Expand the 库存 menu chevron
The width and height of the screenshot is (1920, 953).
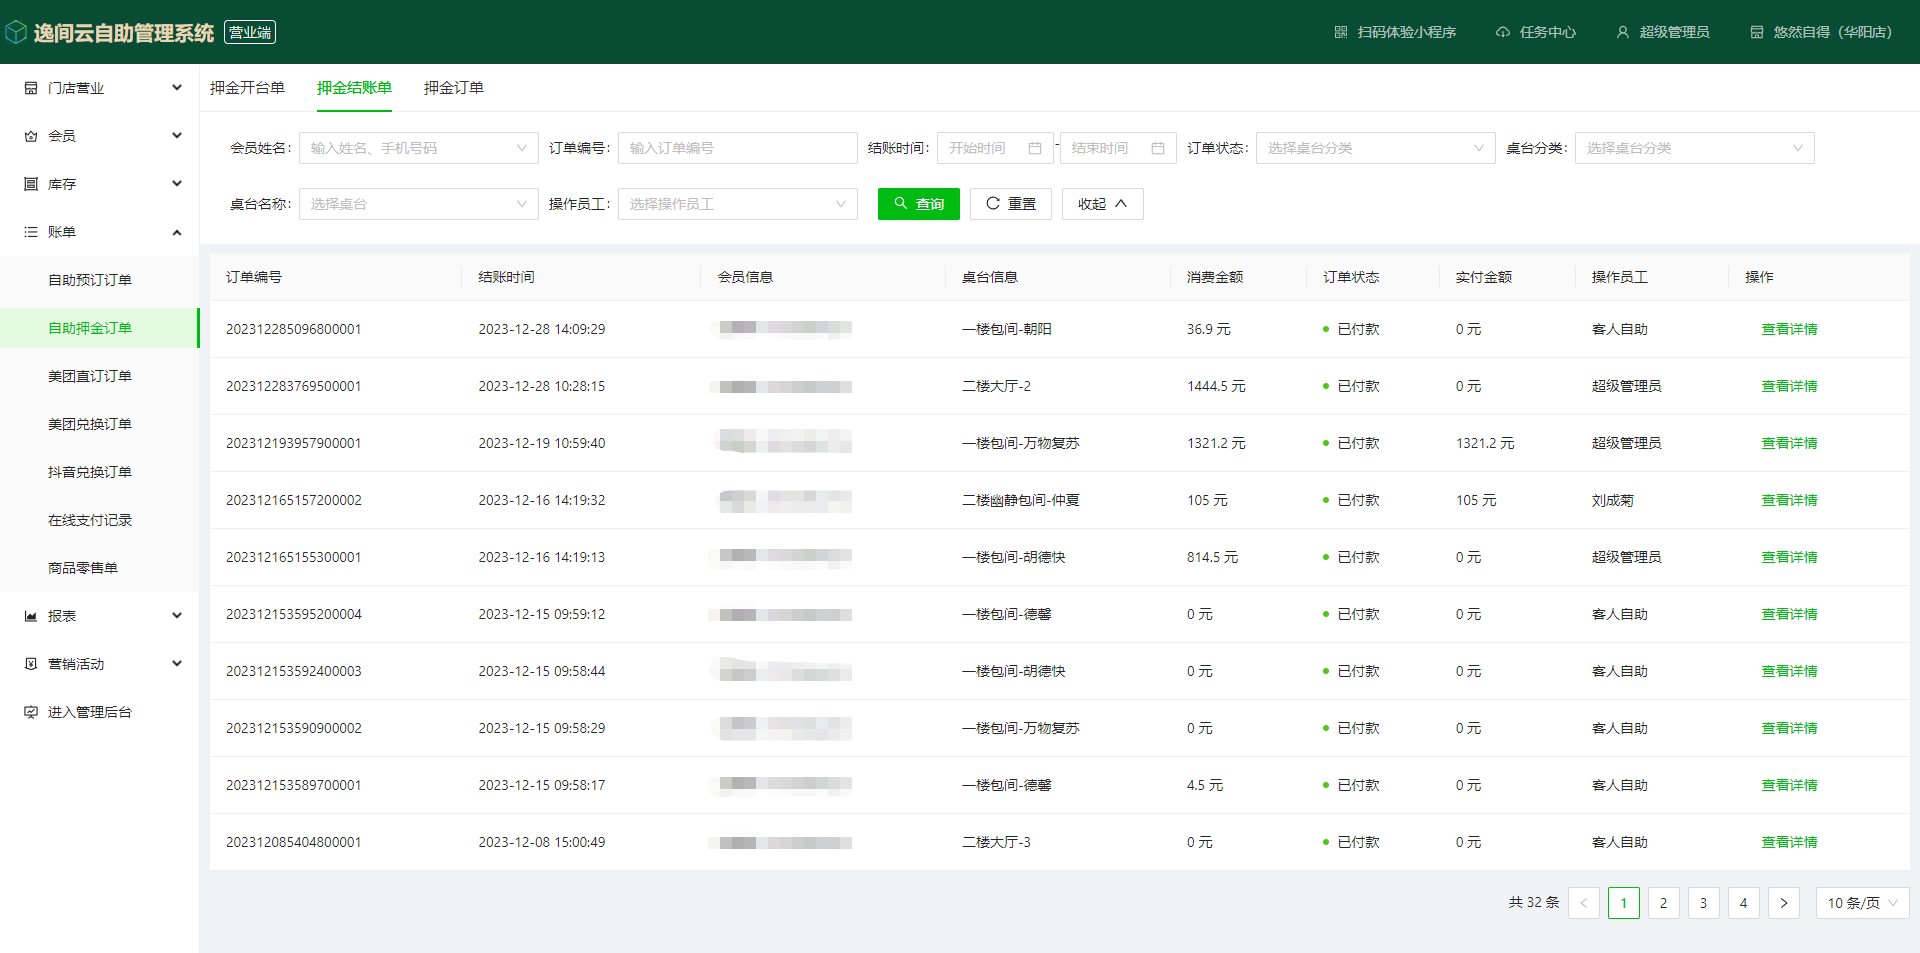point(177,184)
